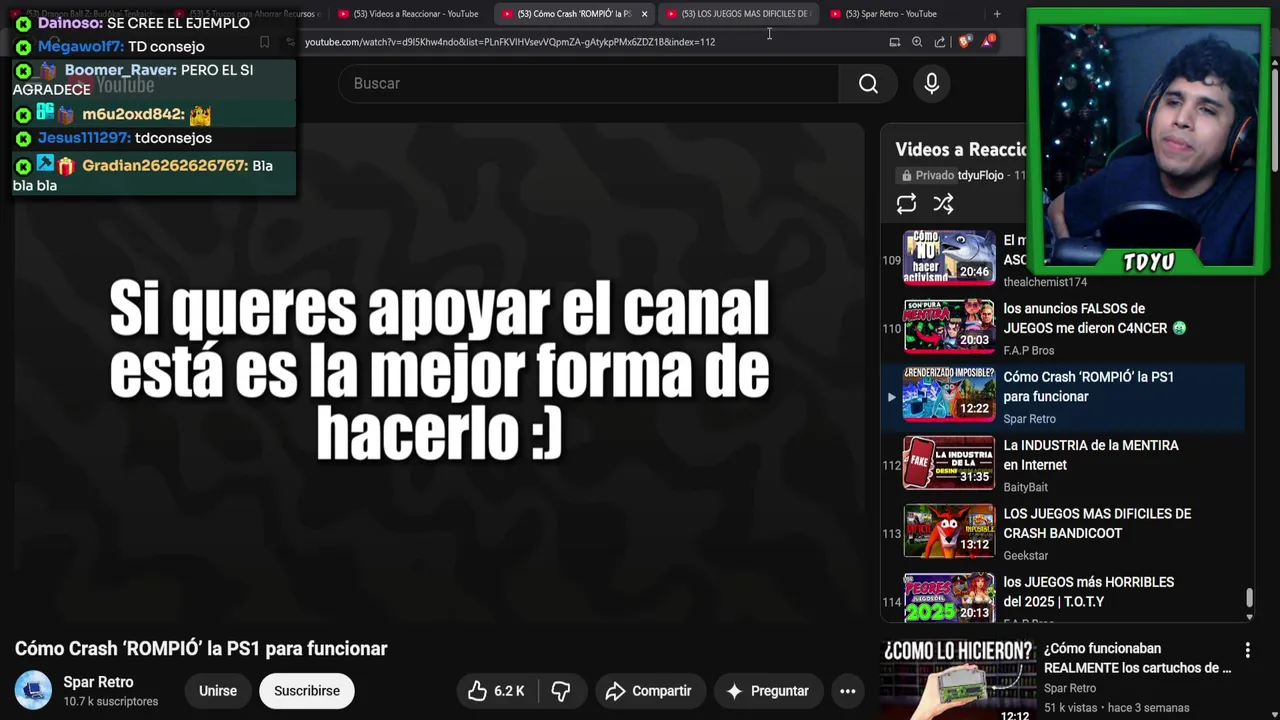Screen dimensions: 1280x720
Task: Click the zoom magnifier icon in address bar
Action: coord(917,42)
